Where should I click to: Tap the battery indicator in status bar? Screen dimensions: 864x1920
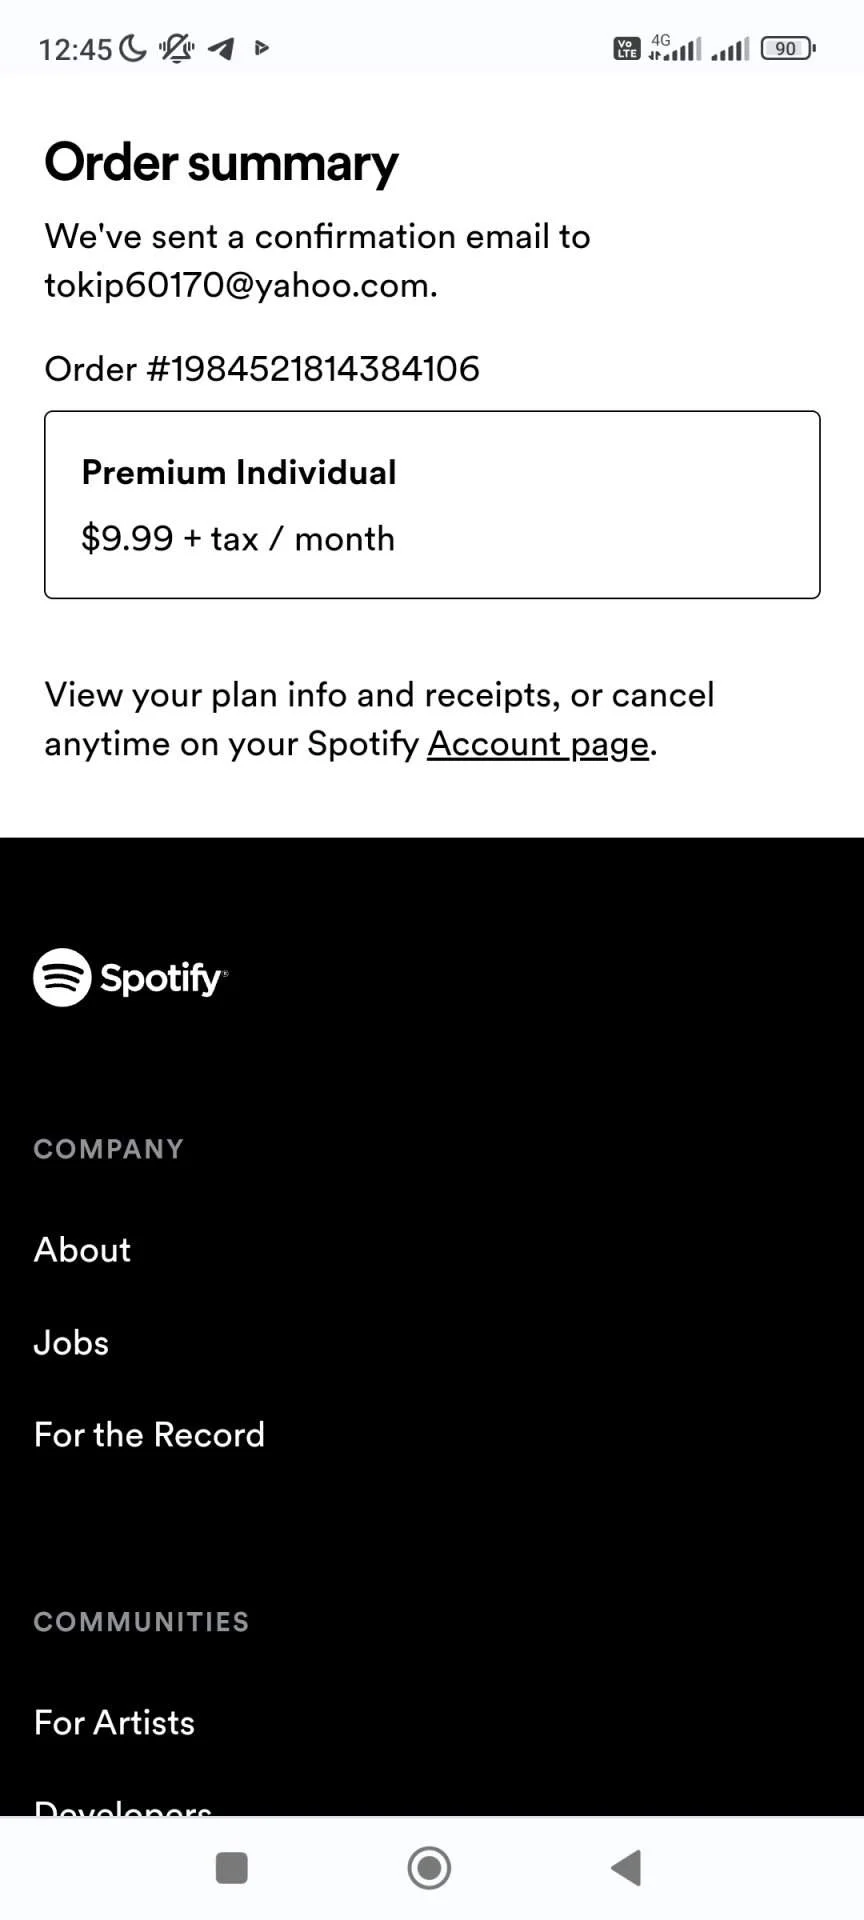click(x=788, y=48)
